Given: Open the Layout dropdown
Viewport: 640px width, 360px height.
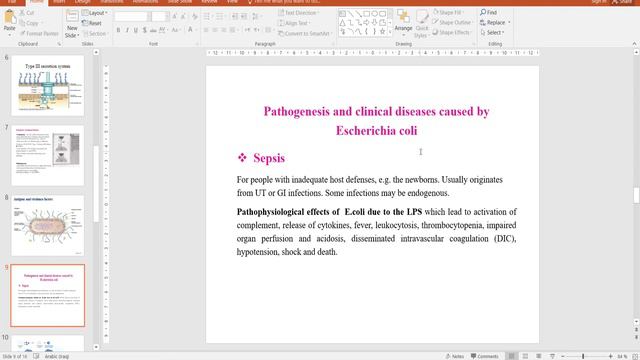Looking at the screenshot, I should tap(95, 13).
